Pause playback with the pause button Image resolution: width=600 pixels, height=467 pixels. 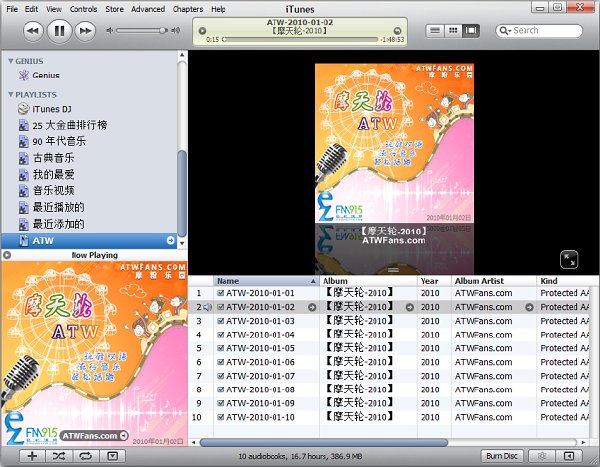coord(59,31)
